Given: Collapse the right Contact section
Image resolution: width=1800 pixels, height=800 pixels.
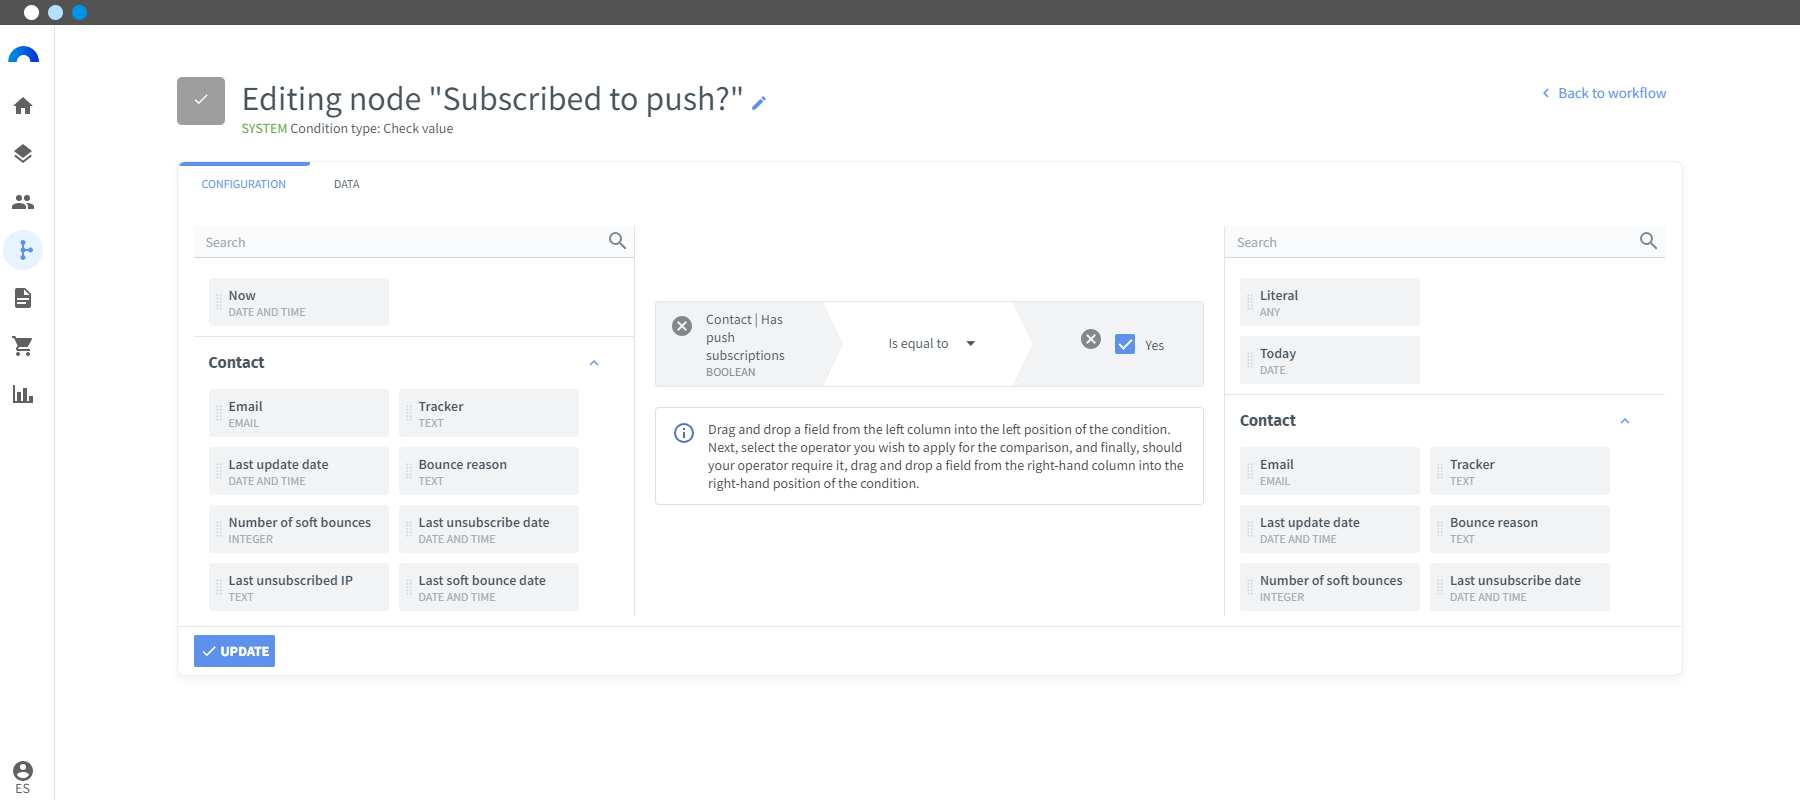Looking at the screenshot, I should coord(1625,421).
